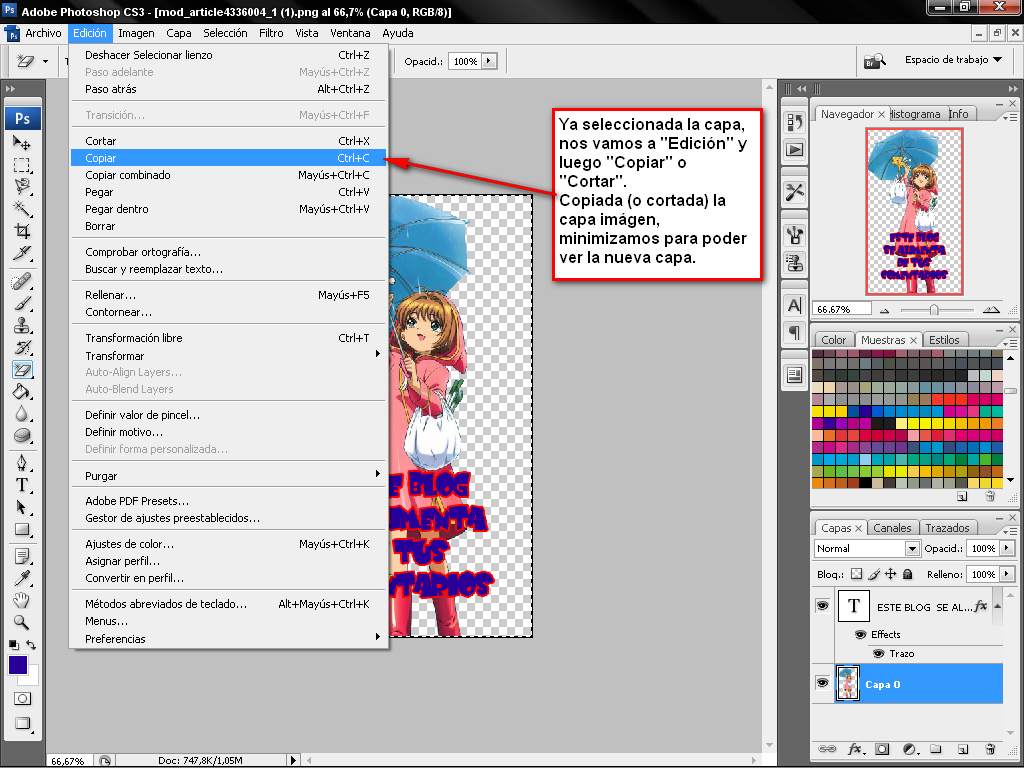Image resolution: width=1024 pixels, height=768 pixels.
Task: Switch to the Color tab
Action: click(833, 340)
